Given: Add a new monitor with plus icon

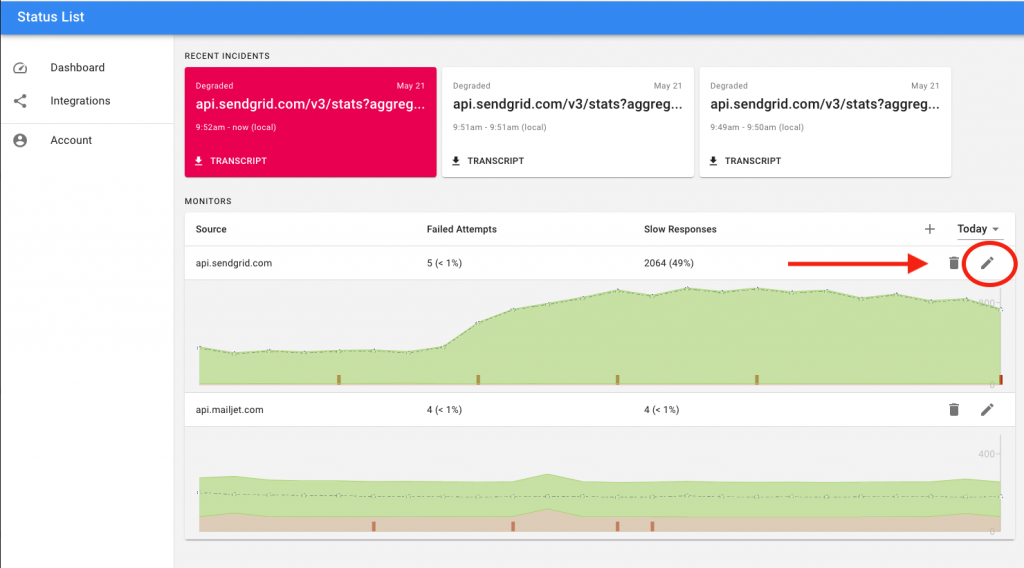Looking at the screenshot, I should [929, 229].
